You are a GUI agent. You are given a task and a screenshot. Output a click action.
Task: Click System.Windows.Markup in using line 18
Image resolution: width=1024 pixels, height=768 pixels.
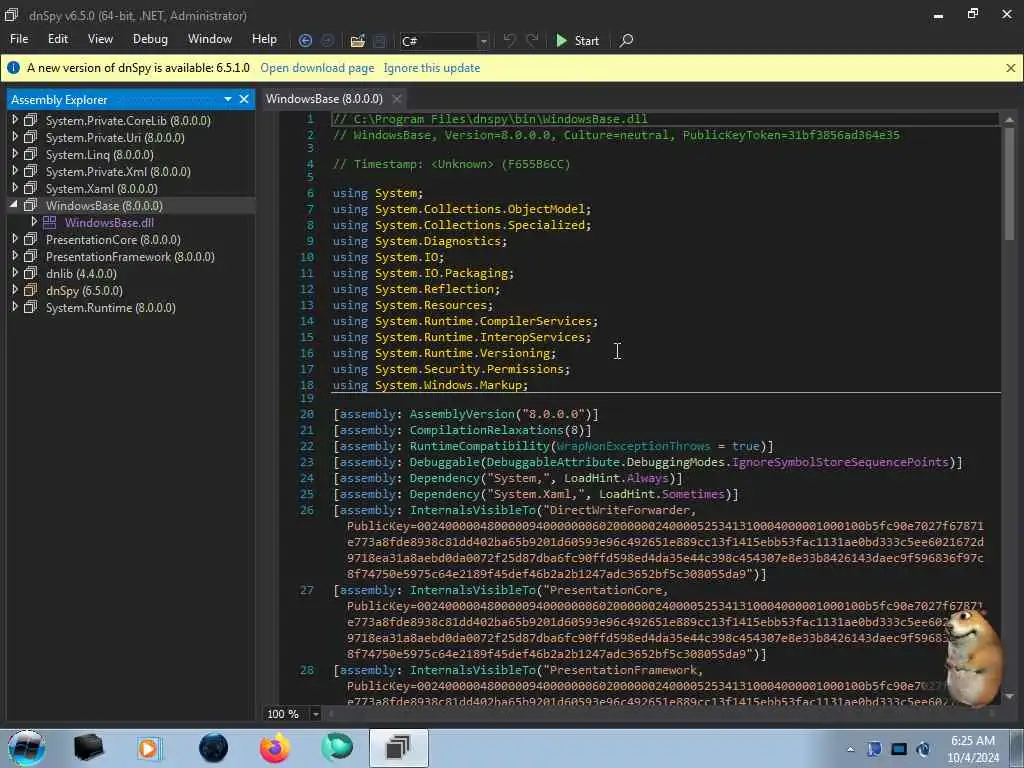[x=447, y=385]
